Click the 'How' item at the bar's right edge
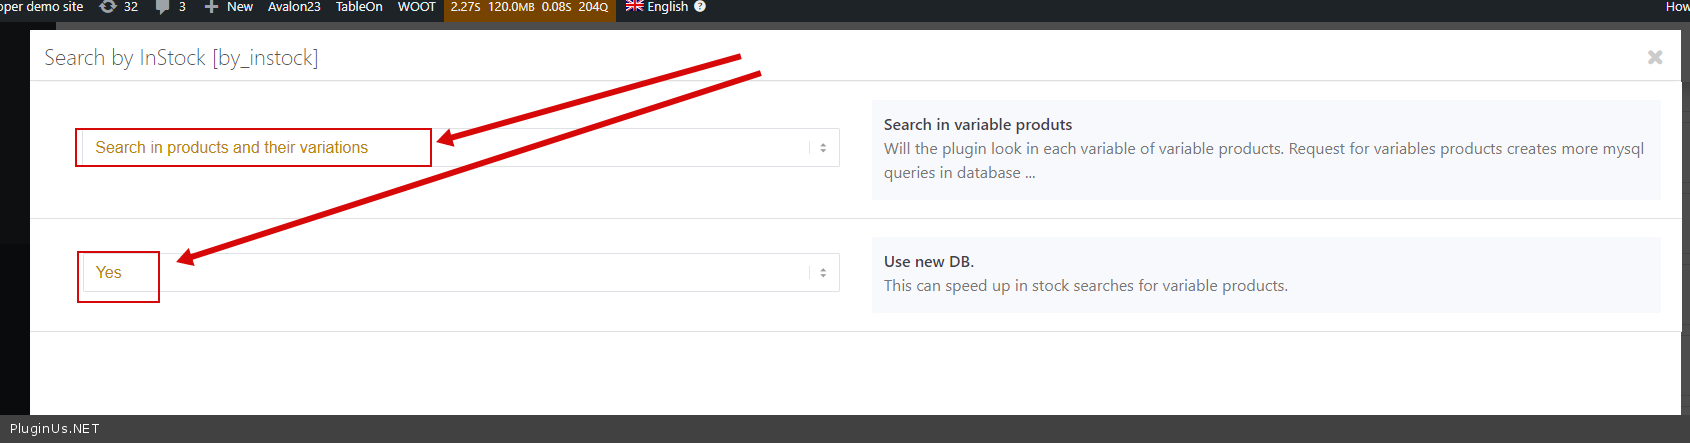 tap(1677, 7)
